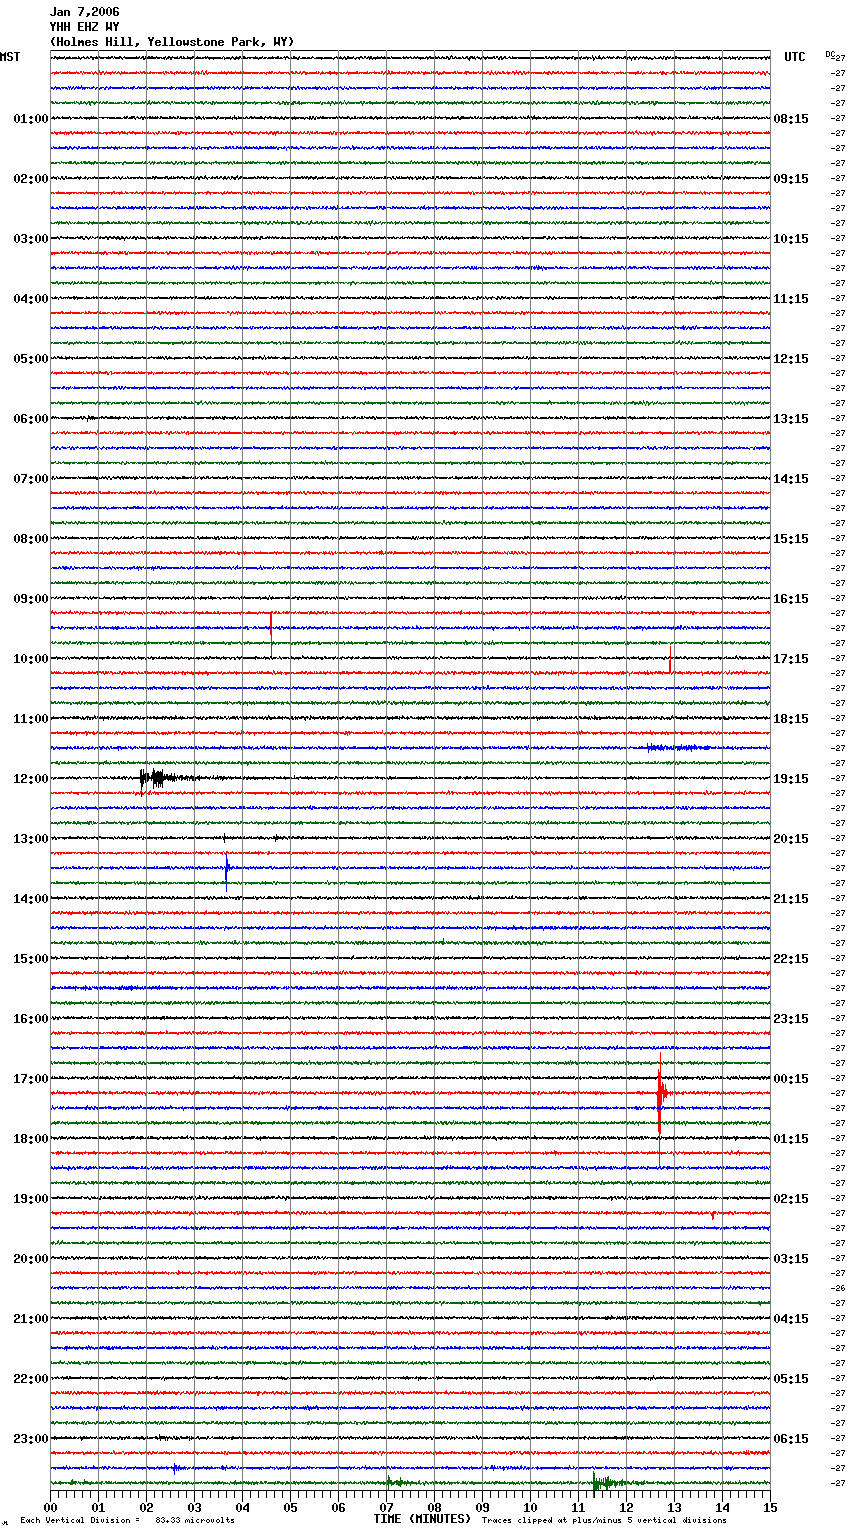Select the MST hour label "17:00"

click(x=31, y=1079)
